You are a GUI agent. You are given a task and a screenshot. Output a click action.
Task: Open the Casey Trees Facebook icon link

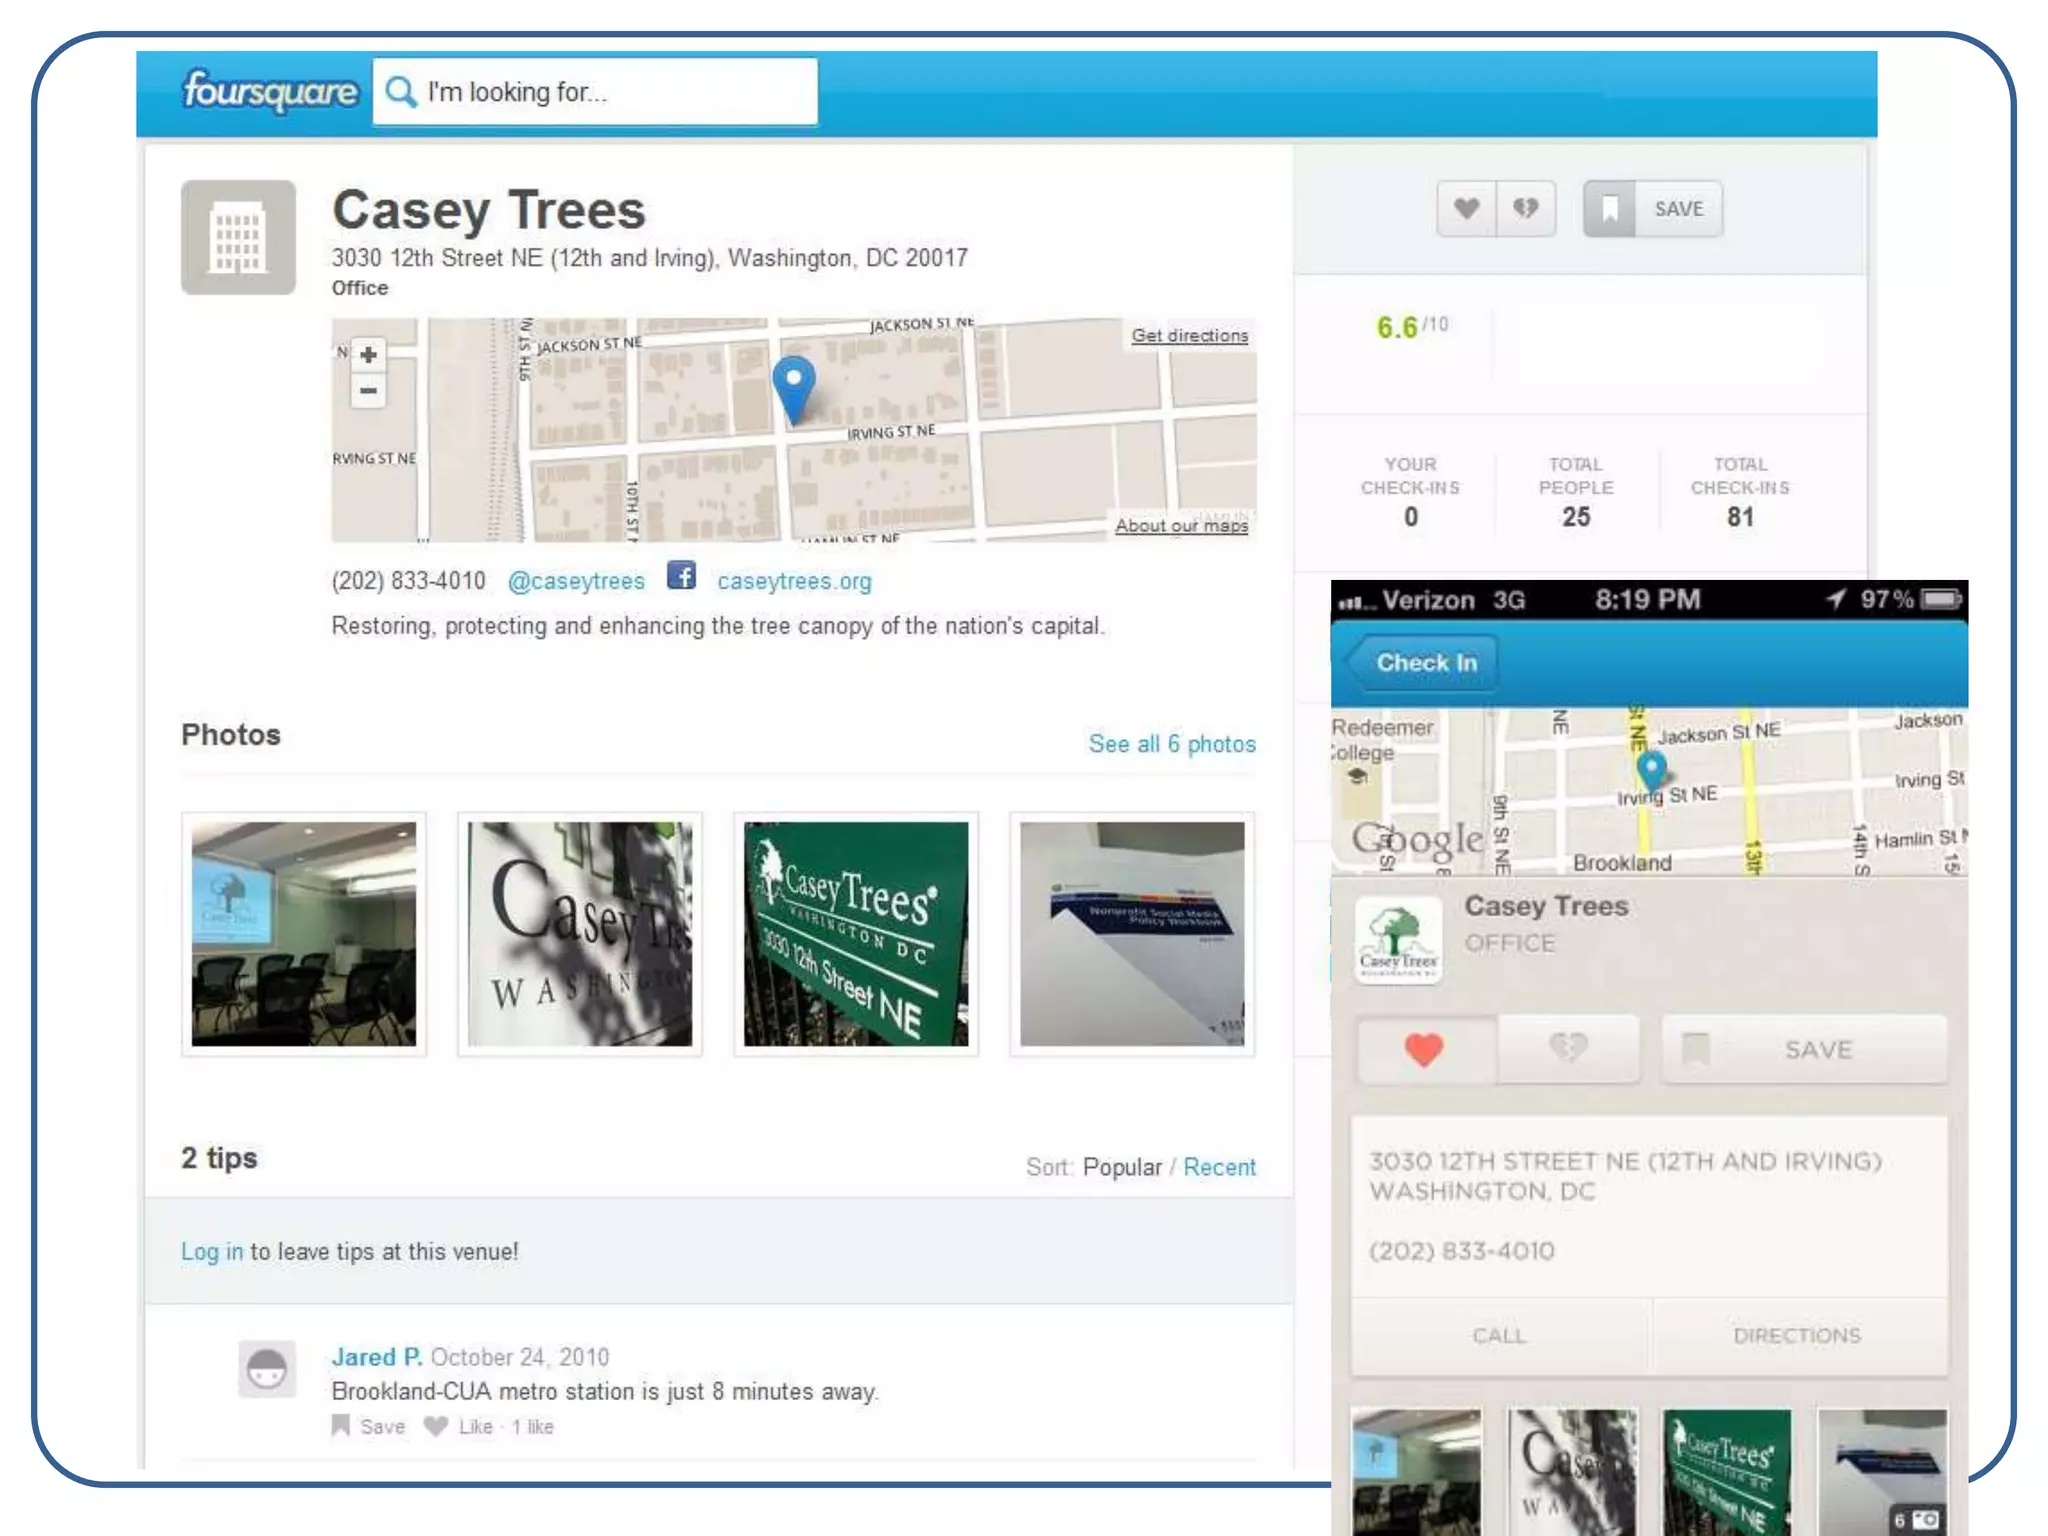pos(681,576)
